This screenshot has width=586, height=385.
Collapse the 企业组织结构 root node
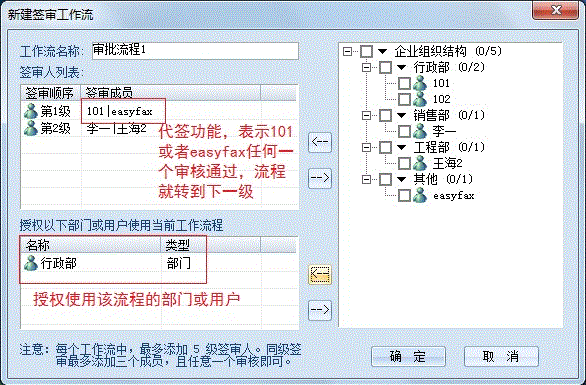click(x=348, y=51)
